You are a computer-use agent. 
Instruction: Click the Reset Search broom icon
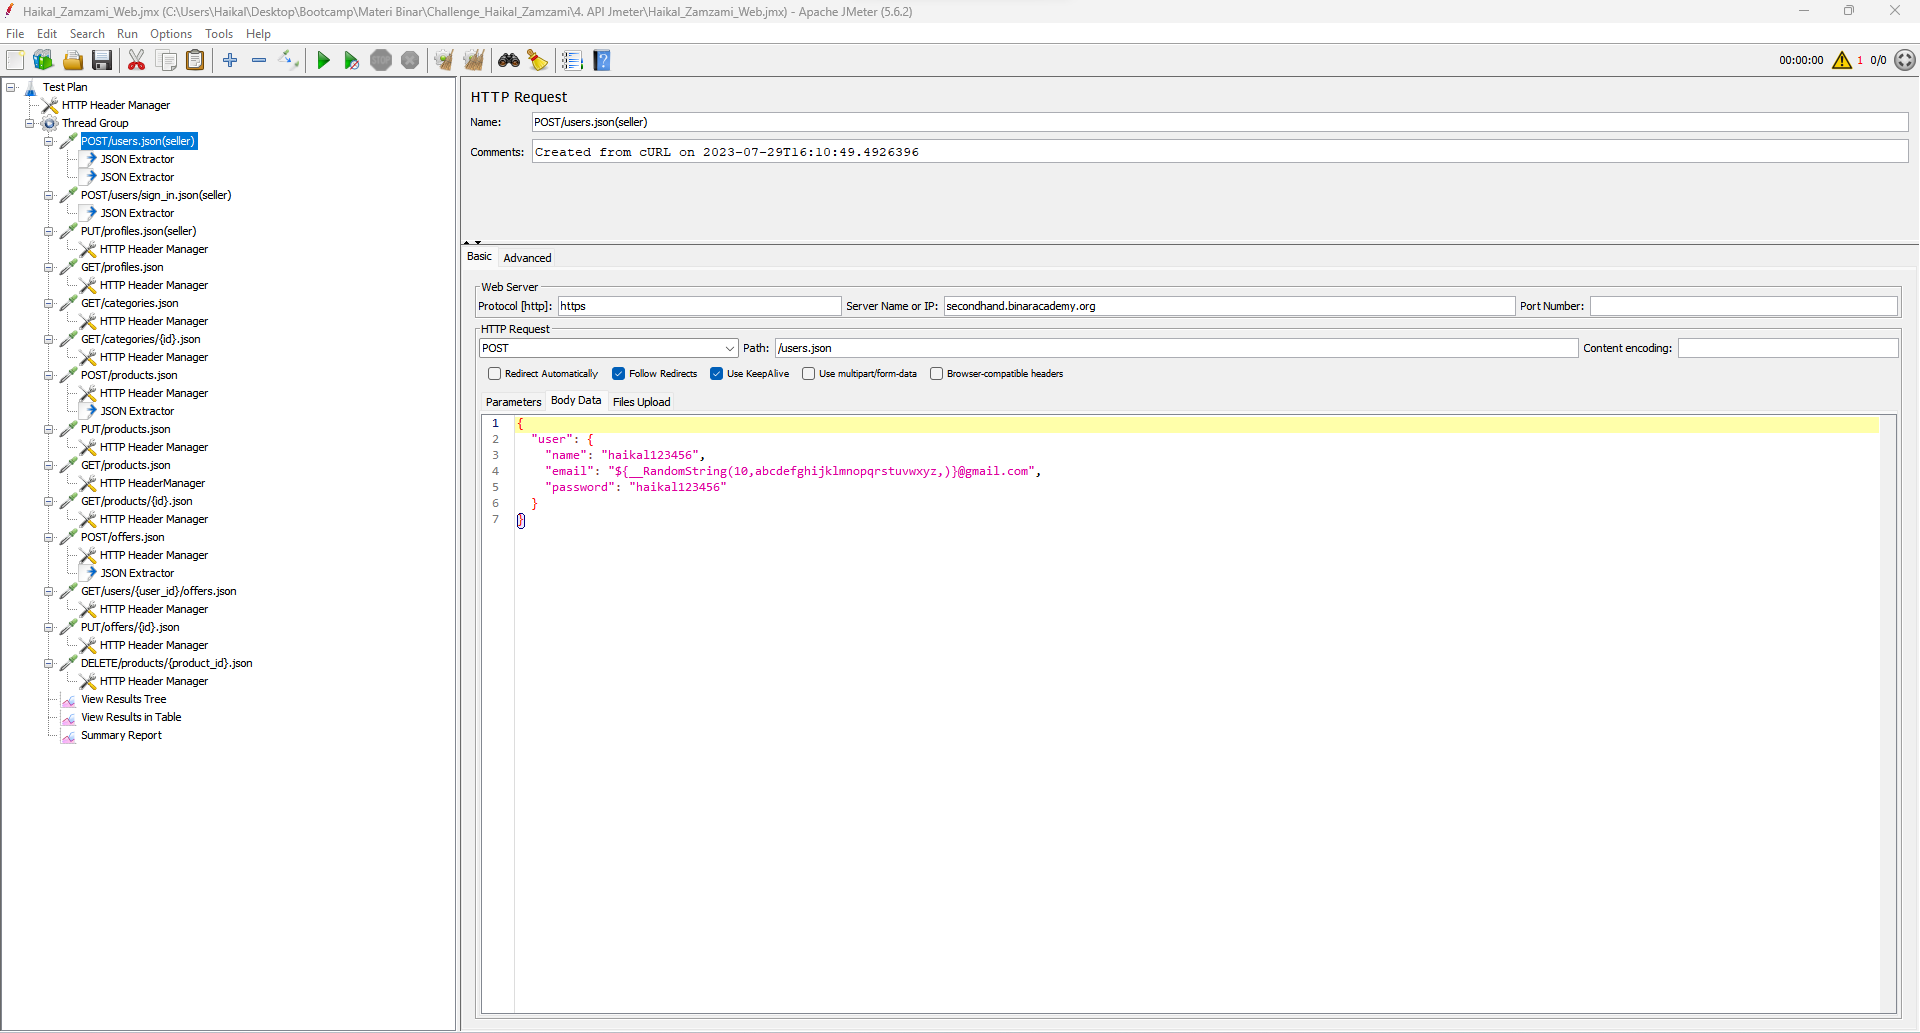pos(538,61)
